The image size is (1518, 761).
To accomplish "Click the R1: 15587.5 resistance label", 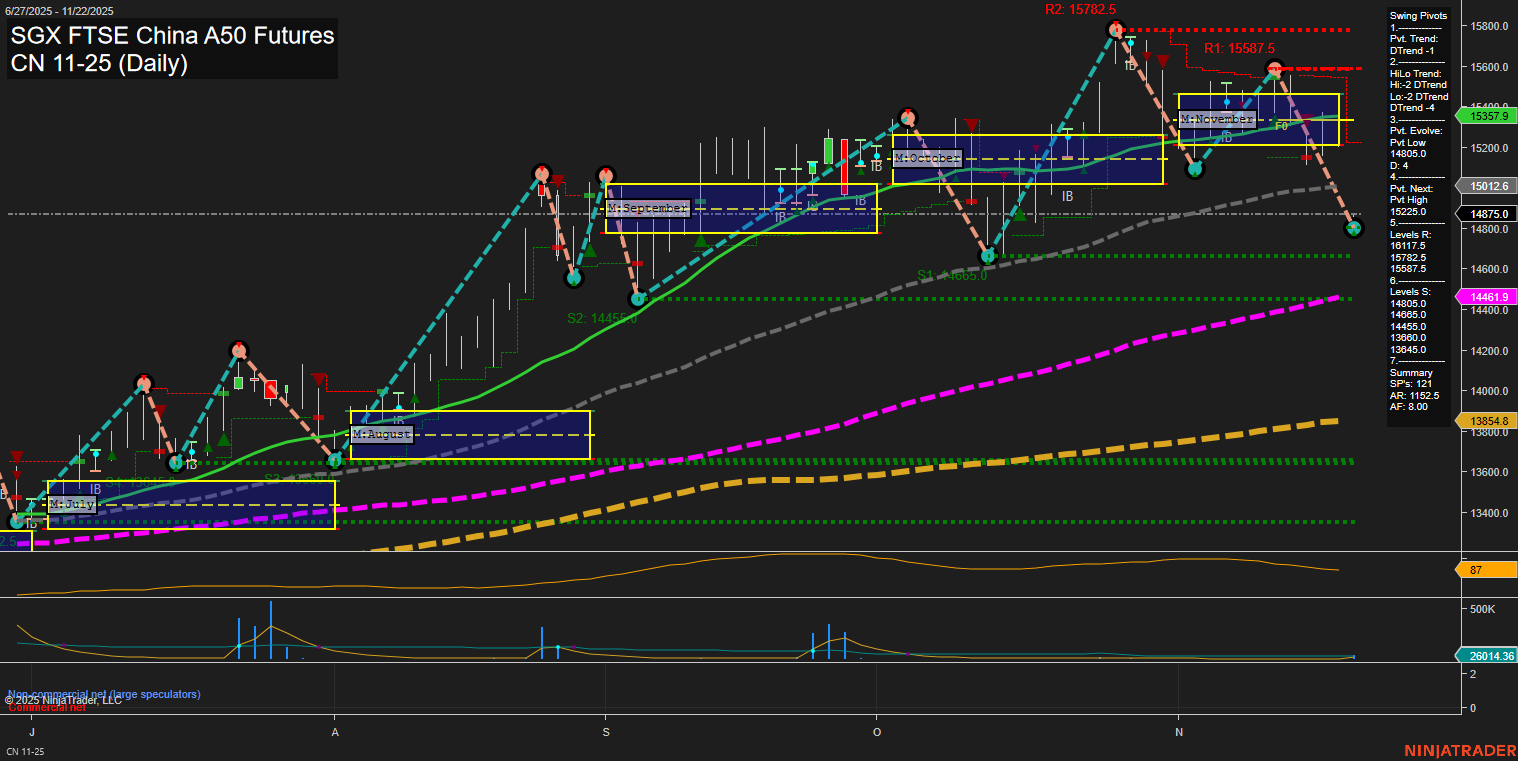I will [1239, 48].
